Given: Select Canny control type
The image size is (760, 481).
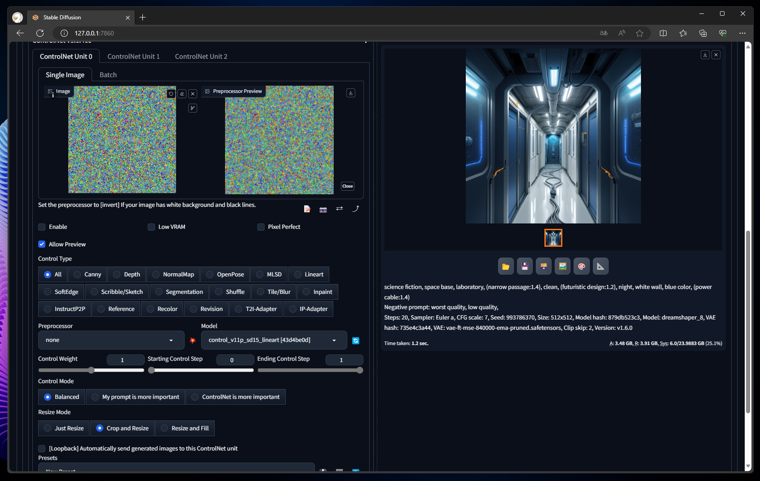Looking at the screenshot, I should coord(88,274).
